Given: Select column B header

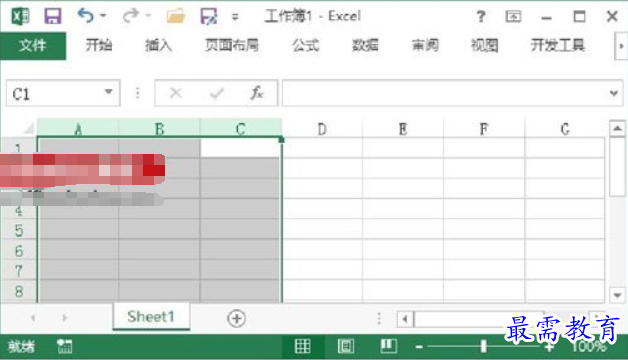Looking at the screenshot, I should (159, 128).
